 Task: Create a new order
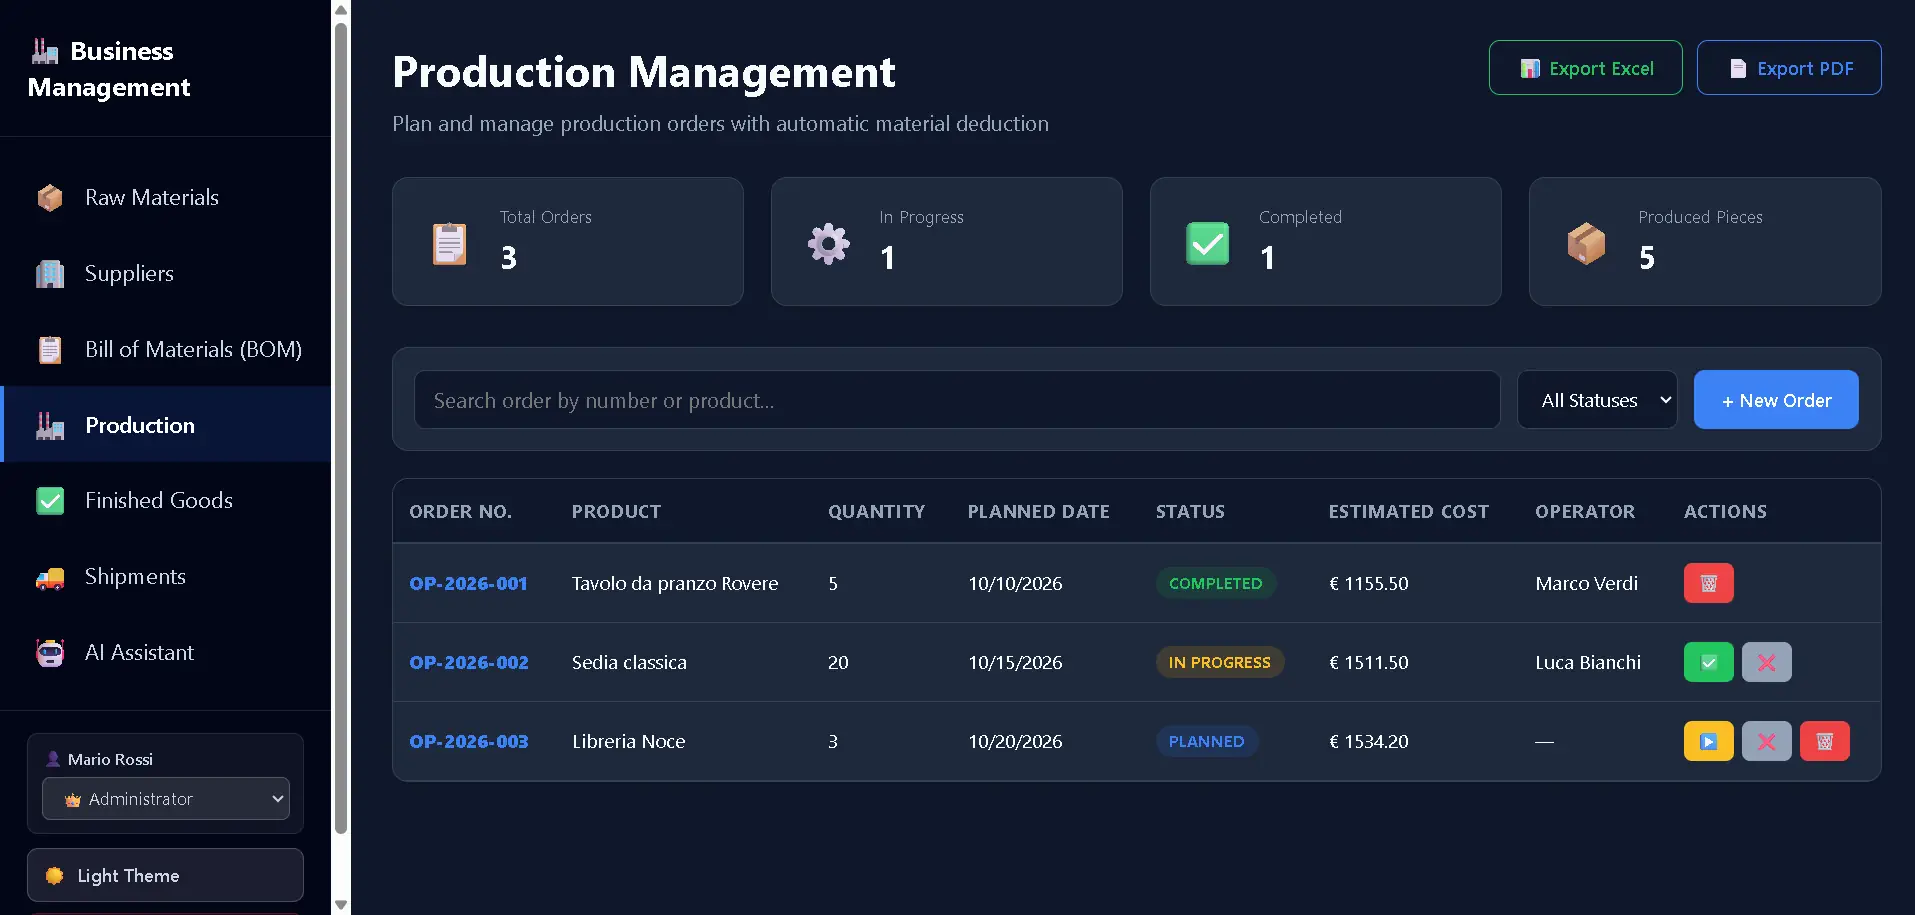point(1776,400)
